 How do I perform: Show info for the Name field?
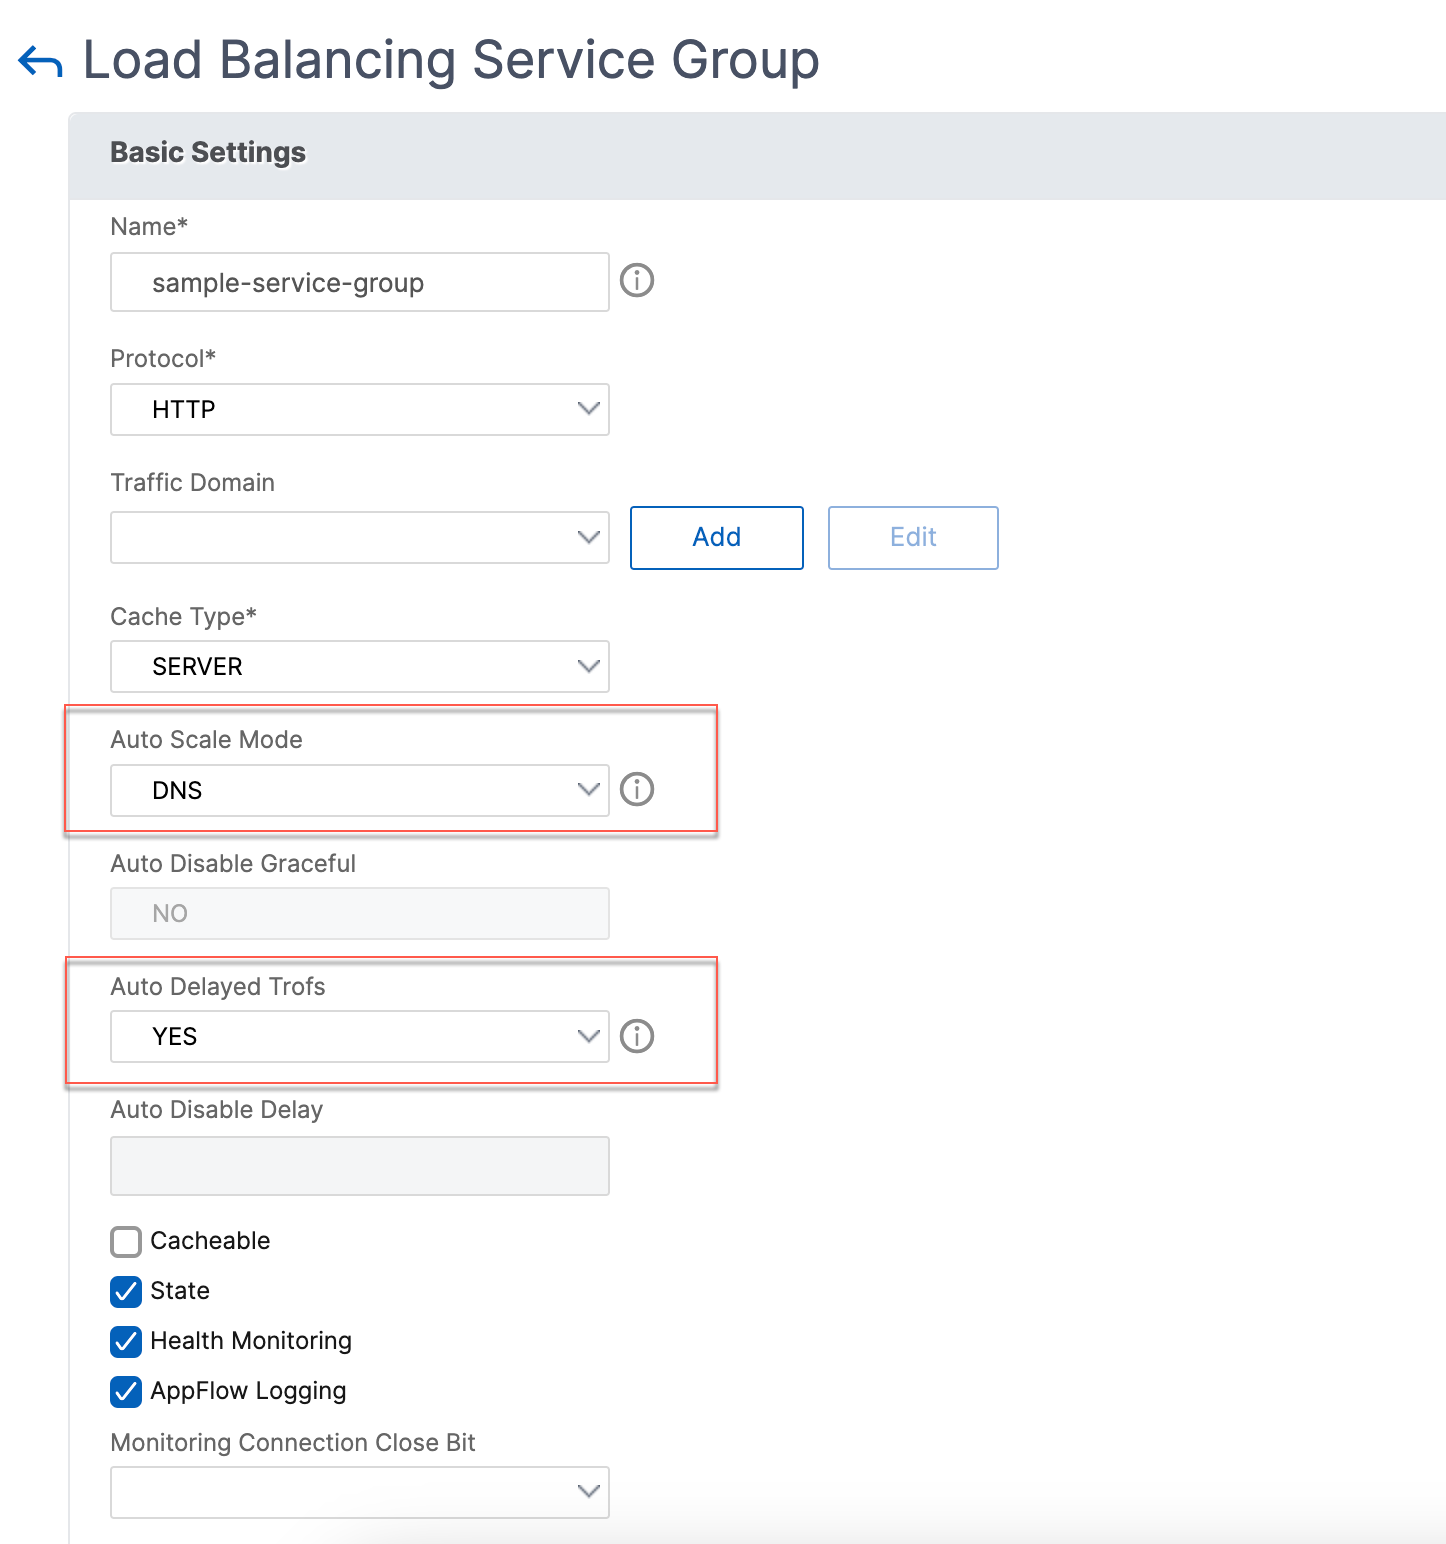coord(637,280)
